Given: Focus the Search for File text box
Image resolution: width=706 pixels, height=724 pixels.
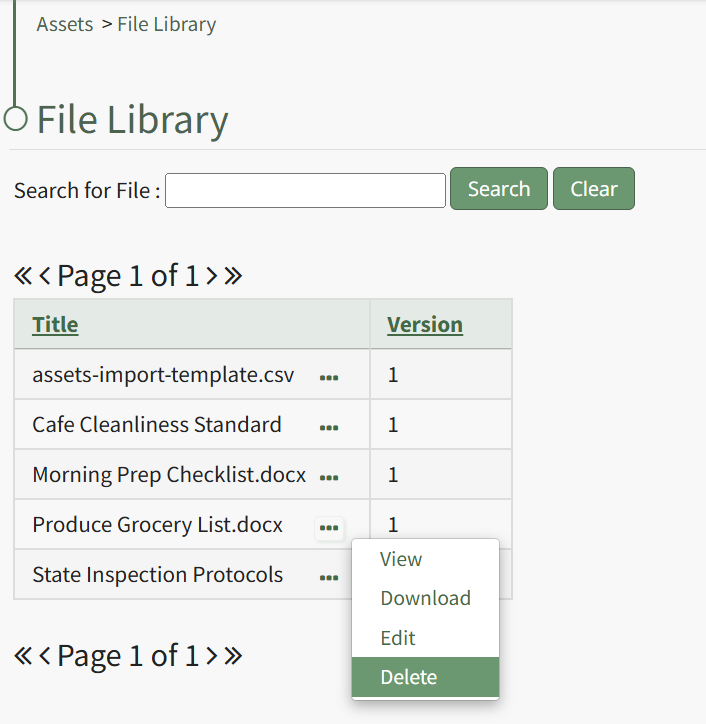Looking at the screenshot, I should (x=305, y=190).
